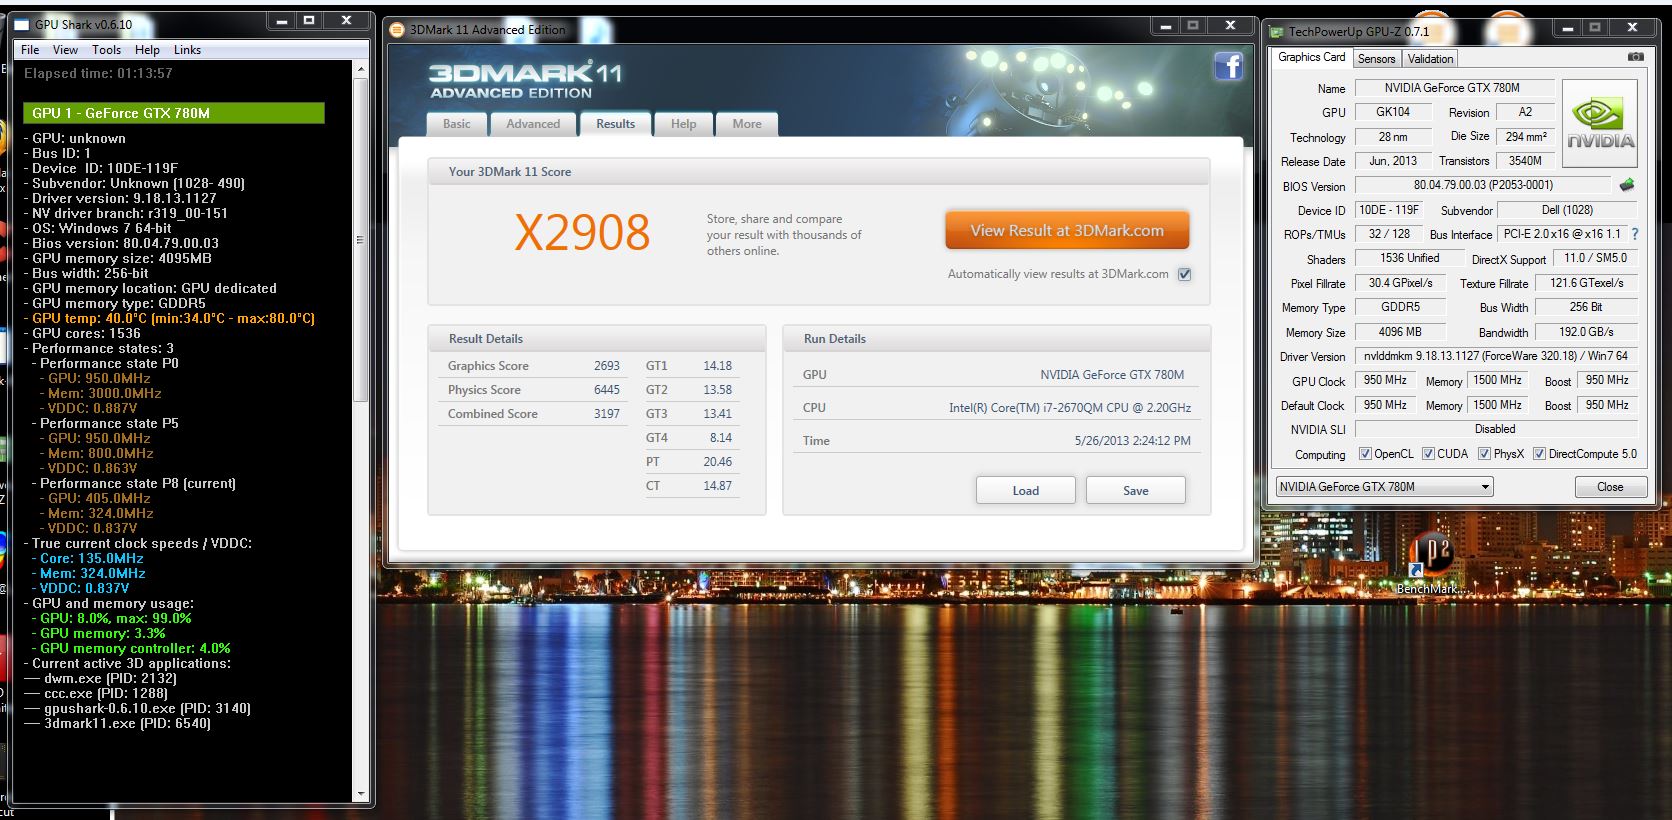Open the Tools menu in GPU Shark
The image size is (1672, 820).
coord(106,50)
